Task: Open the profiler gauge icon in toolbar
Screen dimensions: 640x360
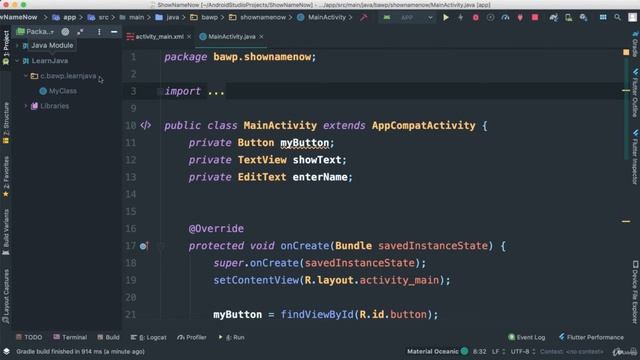Action: [505, 18]
